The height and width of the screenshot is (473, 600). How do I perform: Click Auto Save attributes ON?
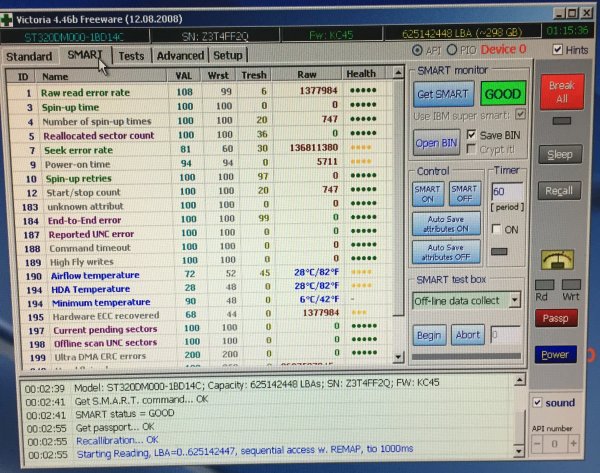[x=446, y=224]
